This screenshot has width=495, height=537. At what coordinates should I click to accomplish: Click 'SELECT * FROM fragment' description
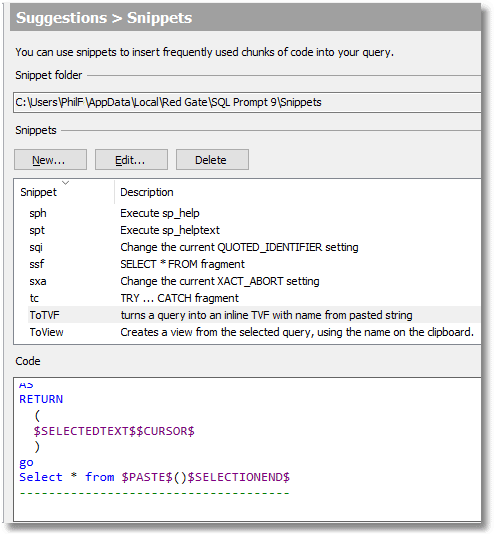pos(182,264)
